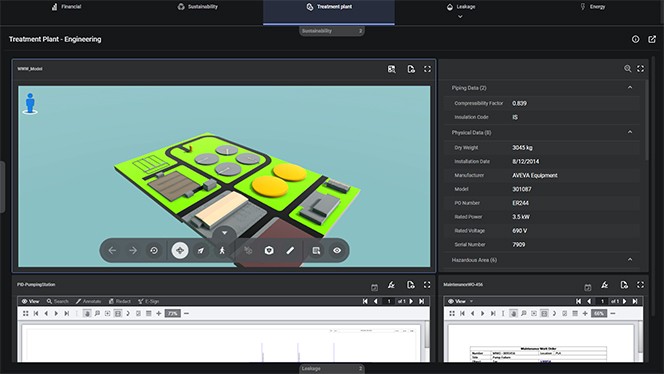The image size is (664, 374).
Task: Click the document export icon of PID-PumpingStation panel
Action: pyautogui.click(x=411, y=285)
